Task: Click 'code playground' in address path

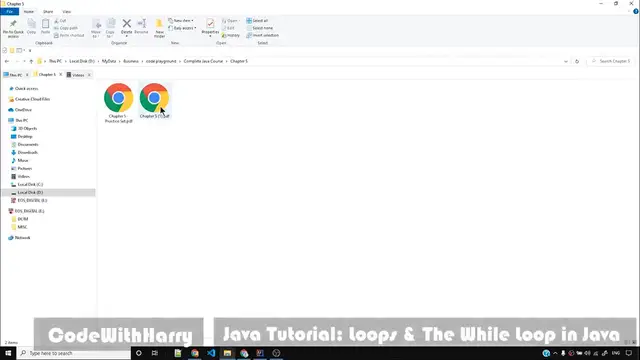Action: 161,61
